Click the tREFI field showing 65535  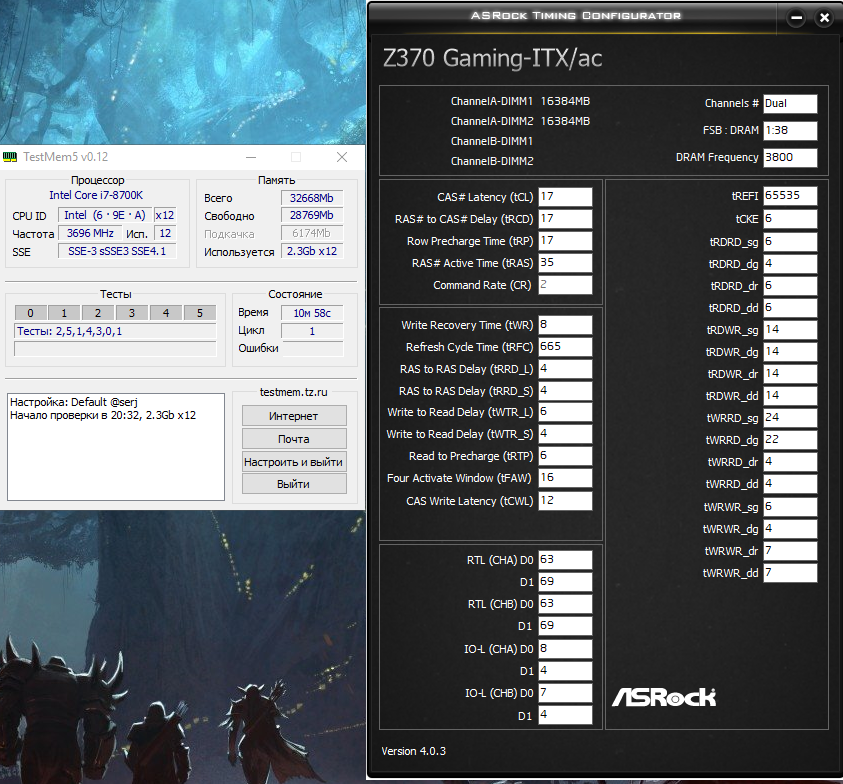(790, 195)
